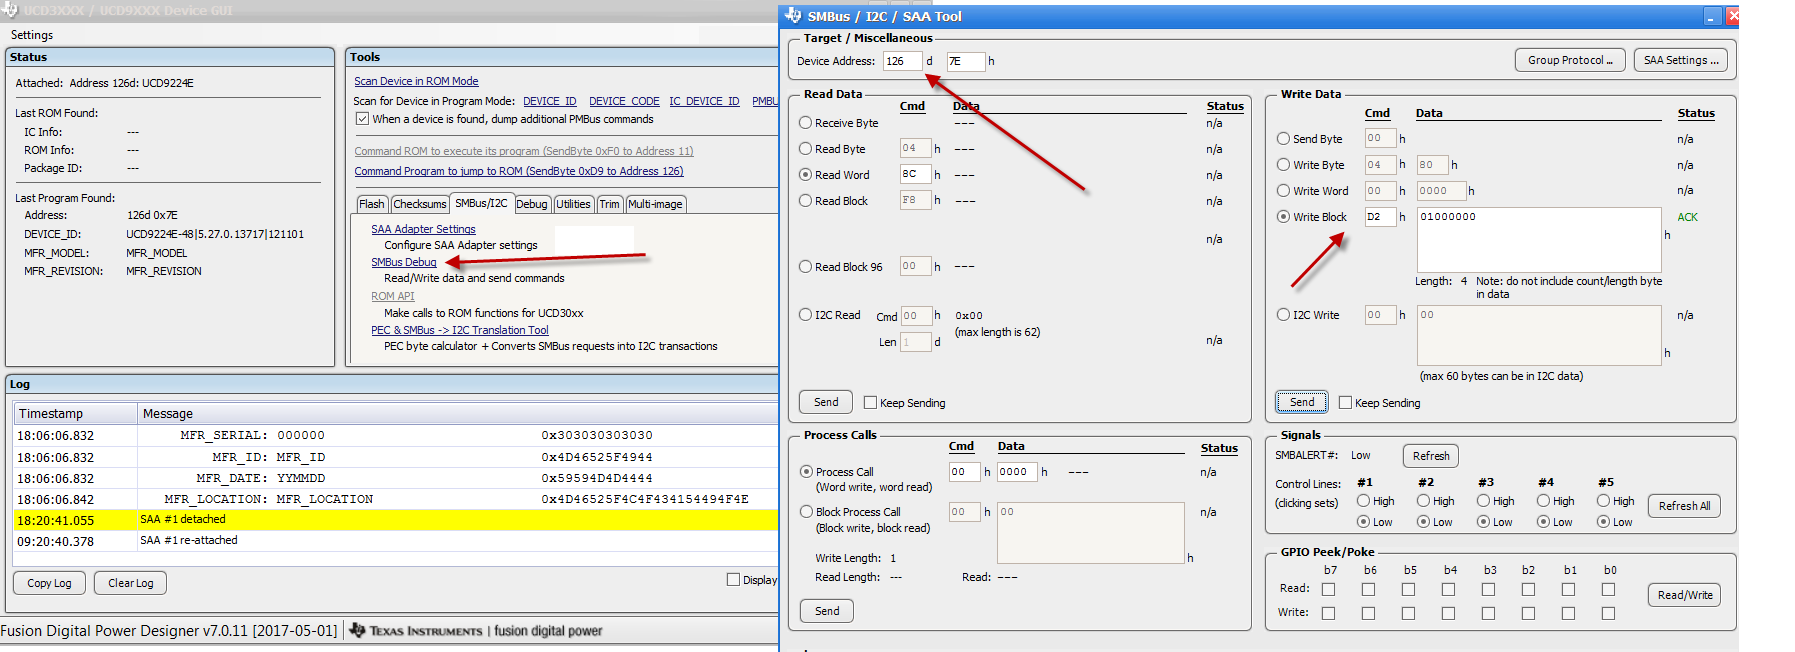1795x652 pixels.
Task: Select the SMBus/I2C tab
Action: [x=481, y=203]
